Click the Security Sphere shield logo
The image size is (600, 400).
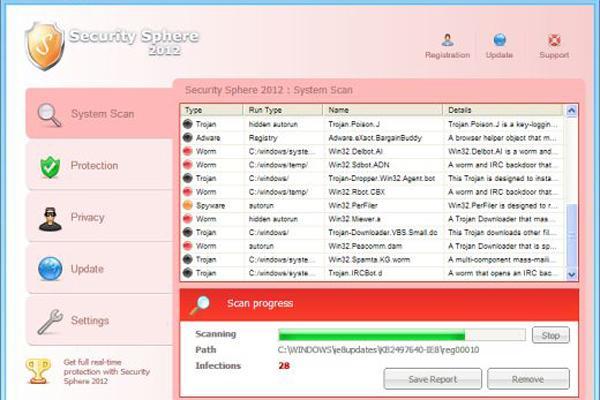click(44, 46)
